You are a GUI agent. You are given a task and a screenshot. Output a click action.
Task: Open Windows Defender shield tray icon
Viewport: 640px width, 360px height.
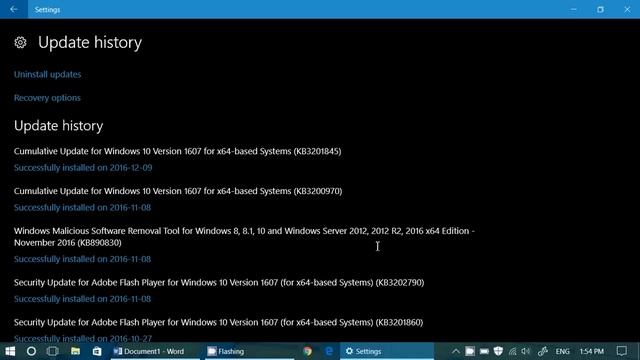(498, 351)
